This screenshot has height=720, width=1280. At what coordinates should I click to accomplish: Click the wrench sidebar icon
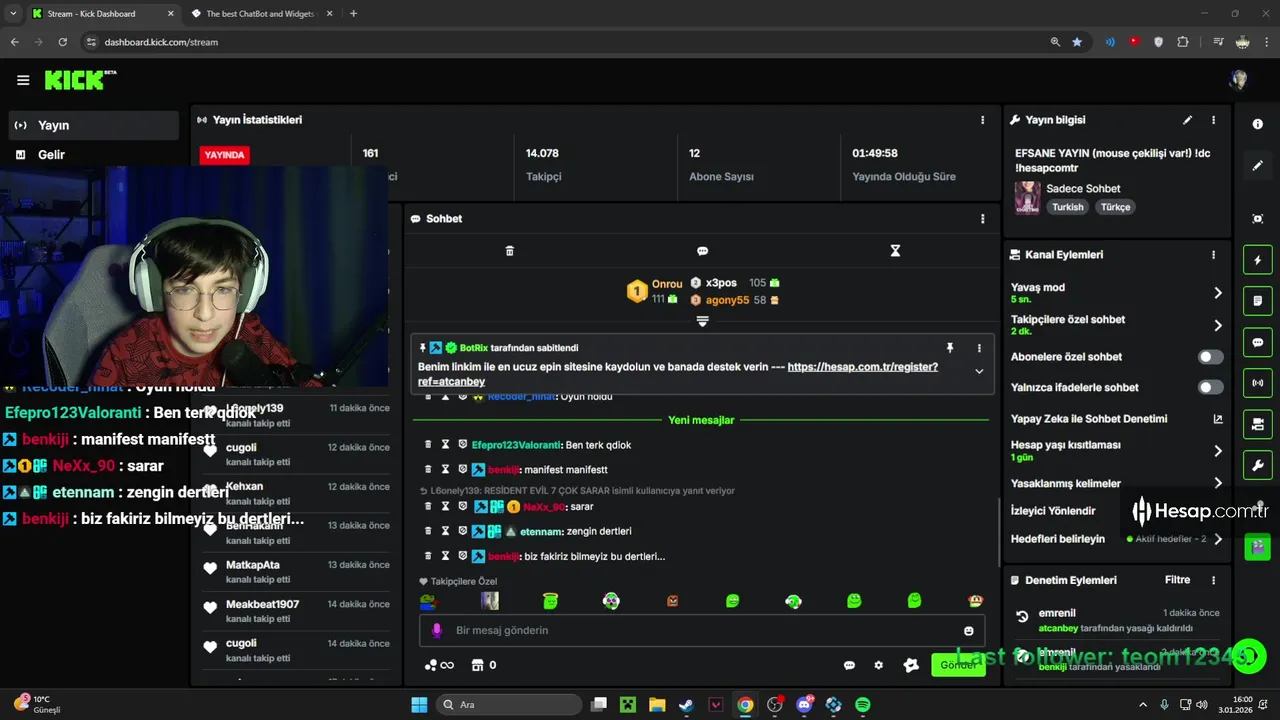pos(1257,465)
